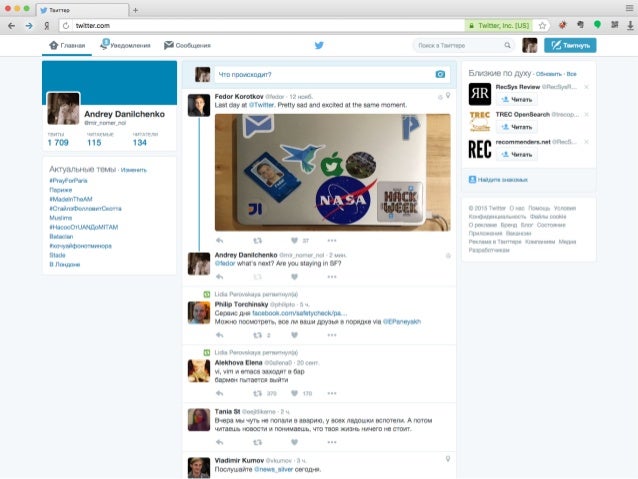638x479 pixels.
Task: Reply to Alekhova Elena's tweet
Action: pyautogui.click(x=219, y=393)
